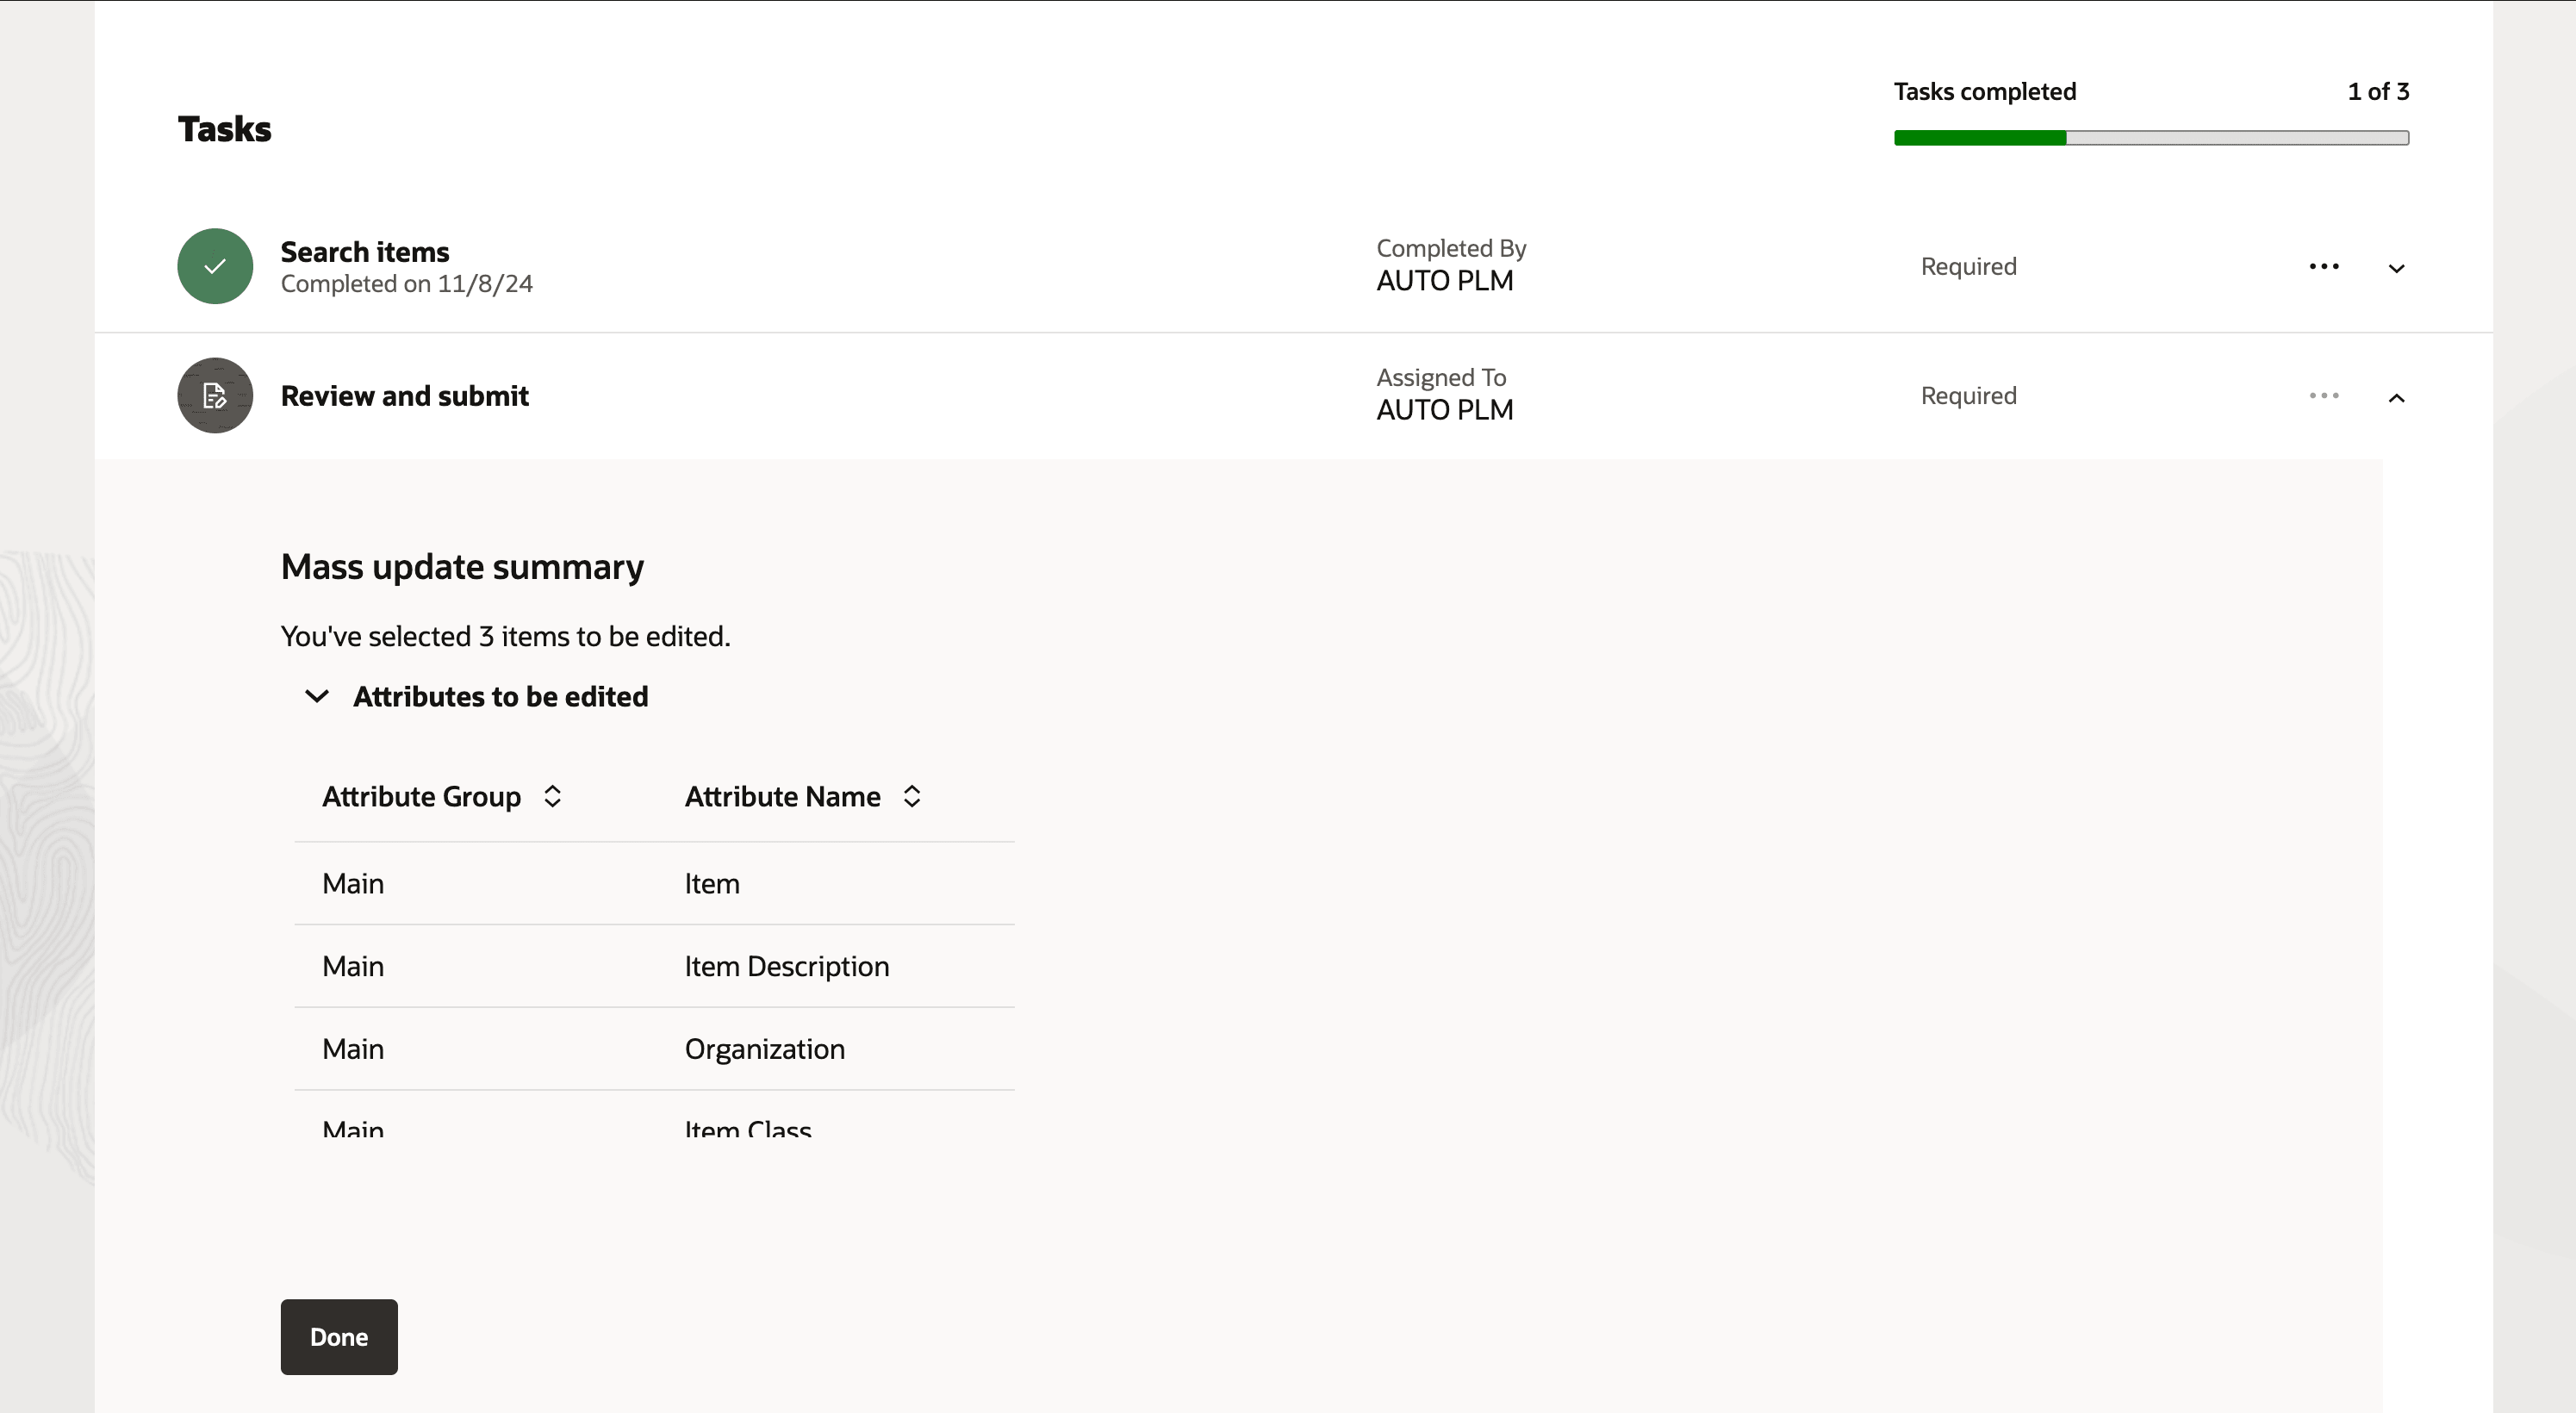Viewport: 2576px width, 1413px height.
Task: Click the Attribute Name column header
Action: 783,797
